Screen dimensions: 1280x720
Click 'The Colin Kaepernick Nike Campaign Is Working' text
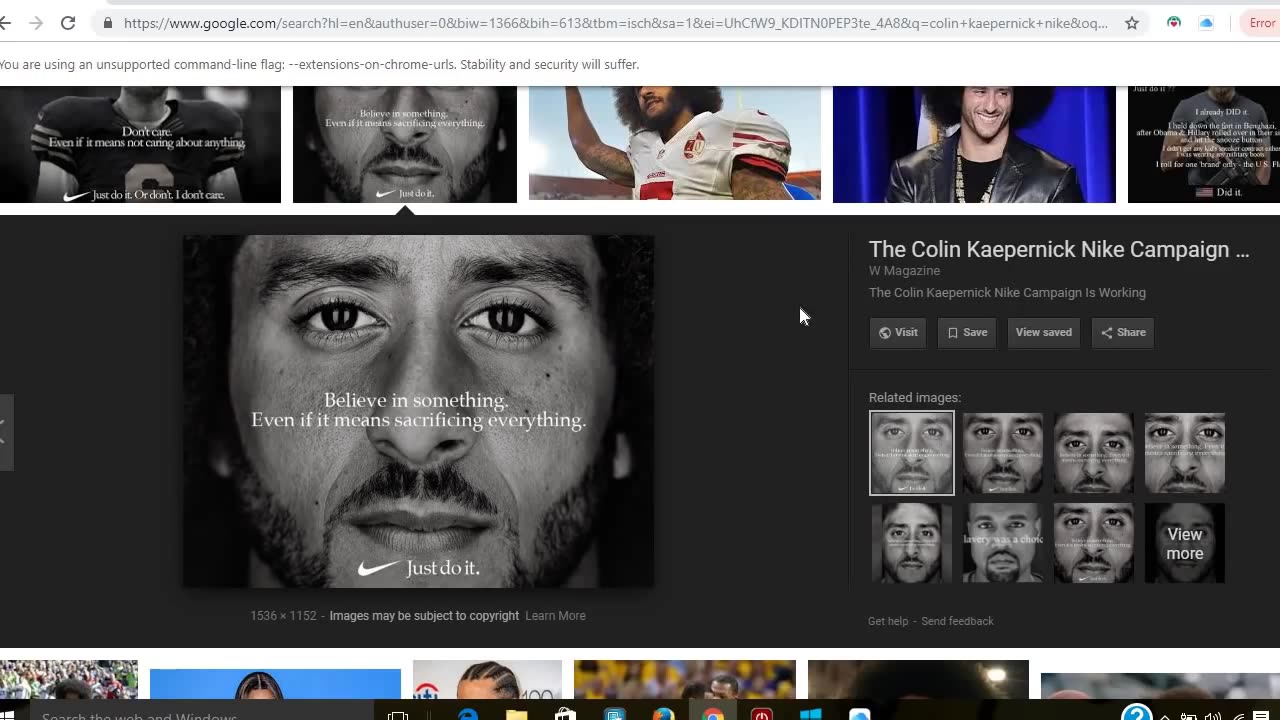[1007, 293]
